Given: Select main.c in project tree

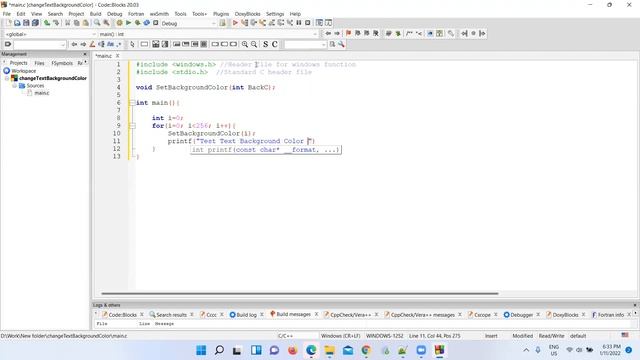Looking at the screenshot, I should click(x=42, y=93).
